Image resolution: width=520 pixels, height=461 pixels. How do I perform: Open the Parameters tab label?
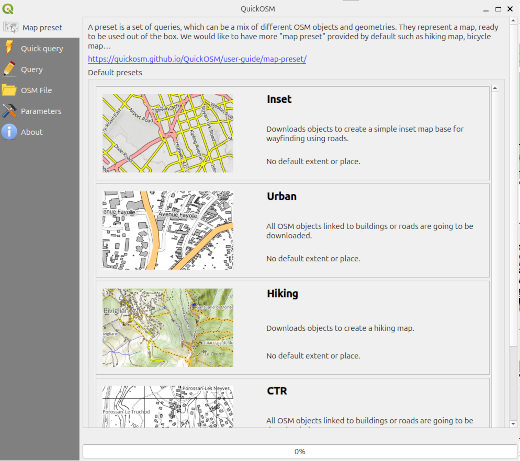pos(41,111)
